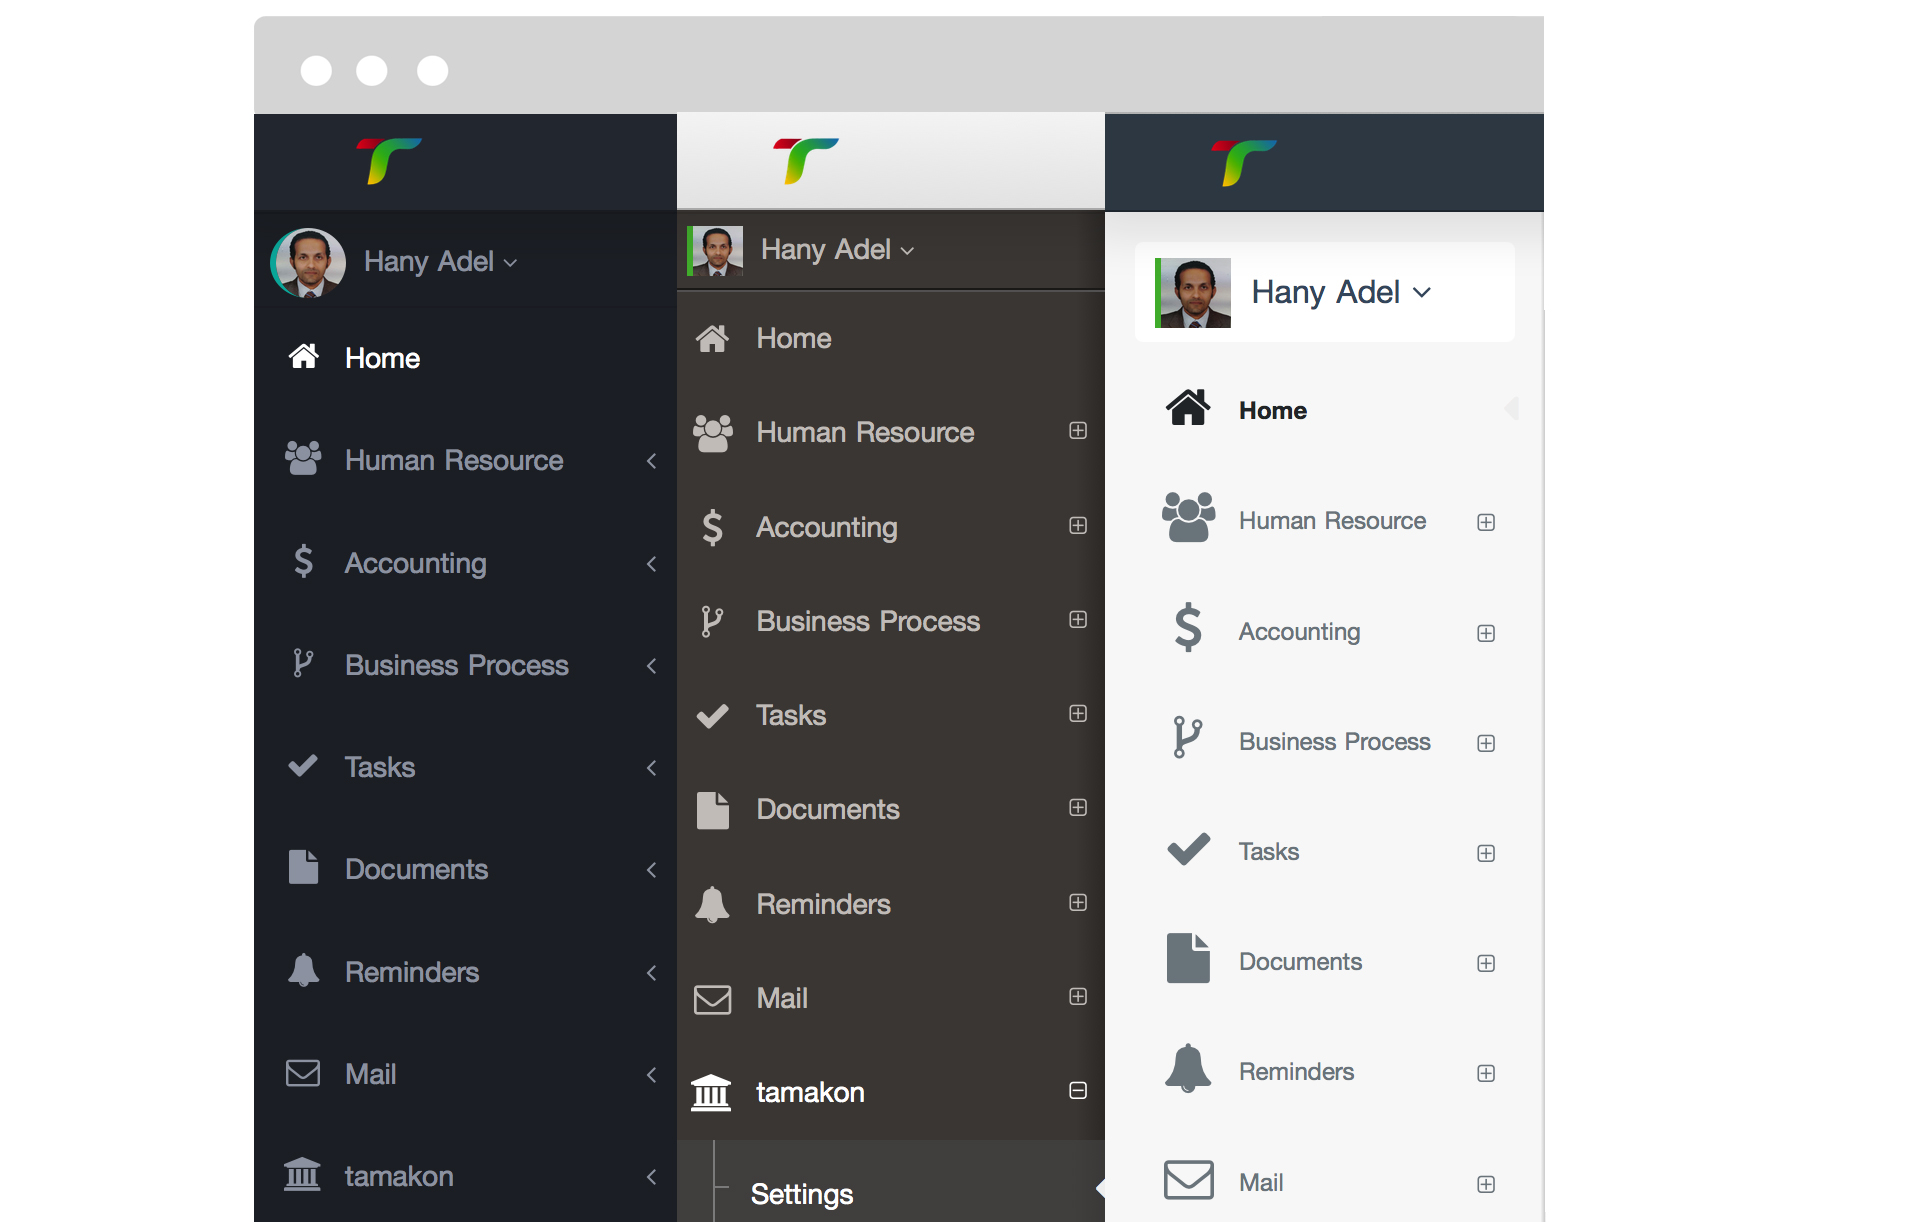
Task: Expand Human Resource plus box in brown sidebar
Action: (1078, 430)
